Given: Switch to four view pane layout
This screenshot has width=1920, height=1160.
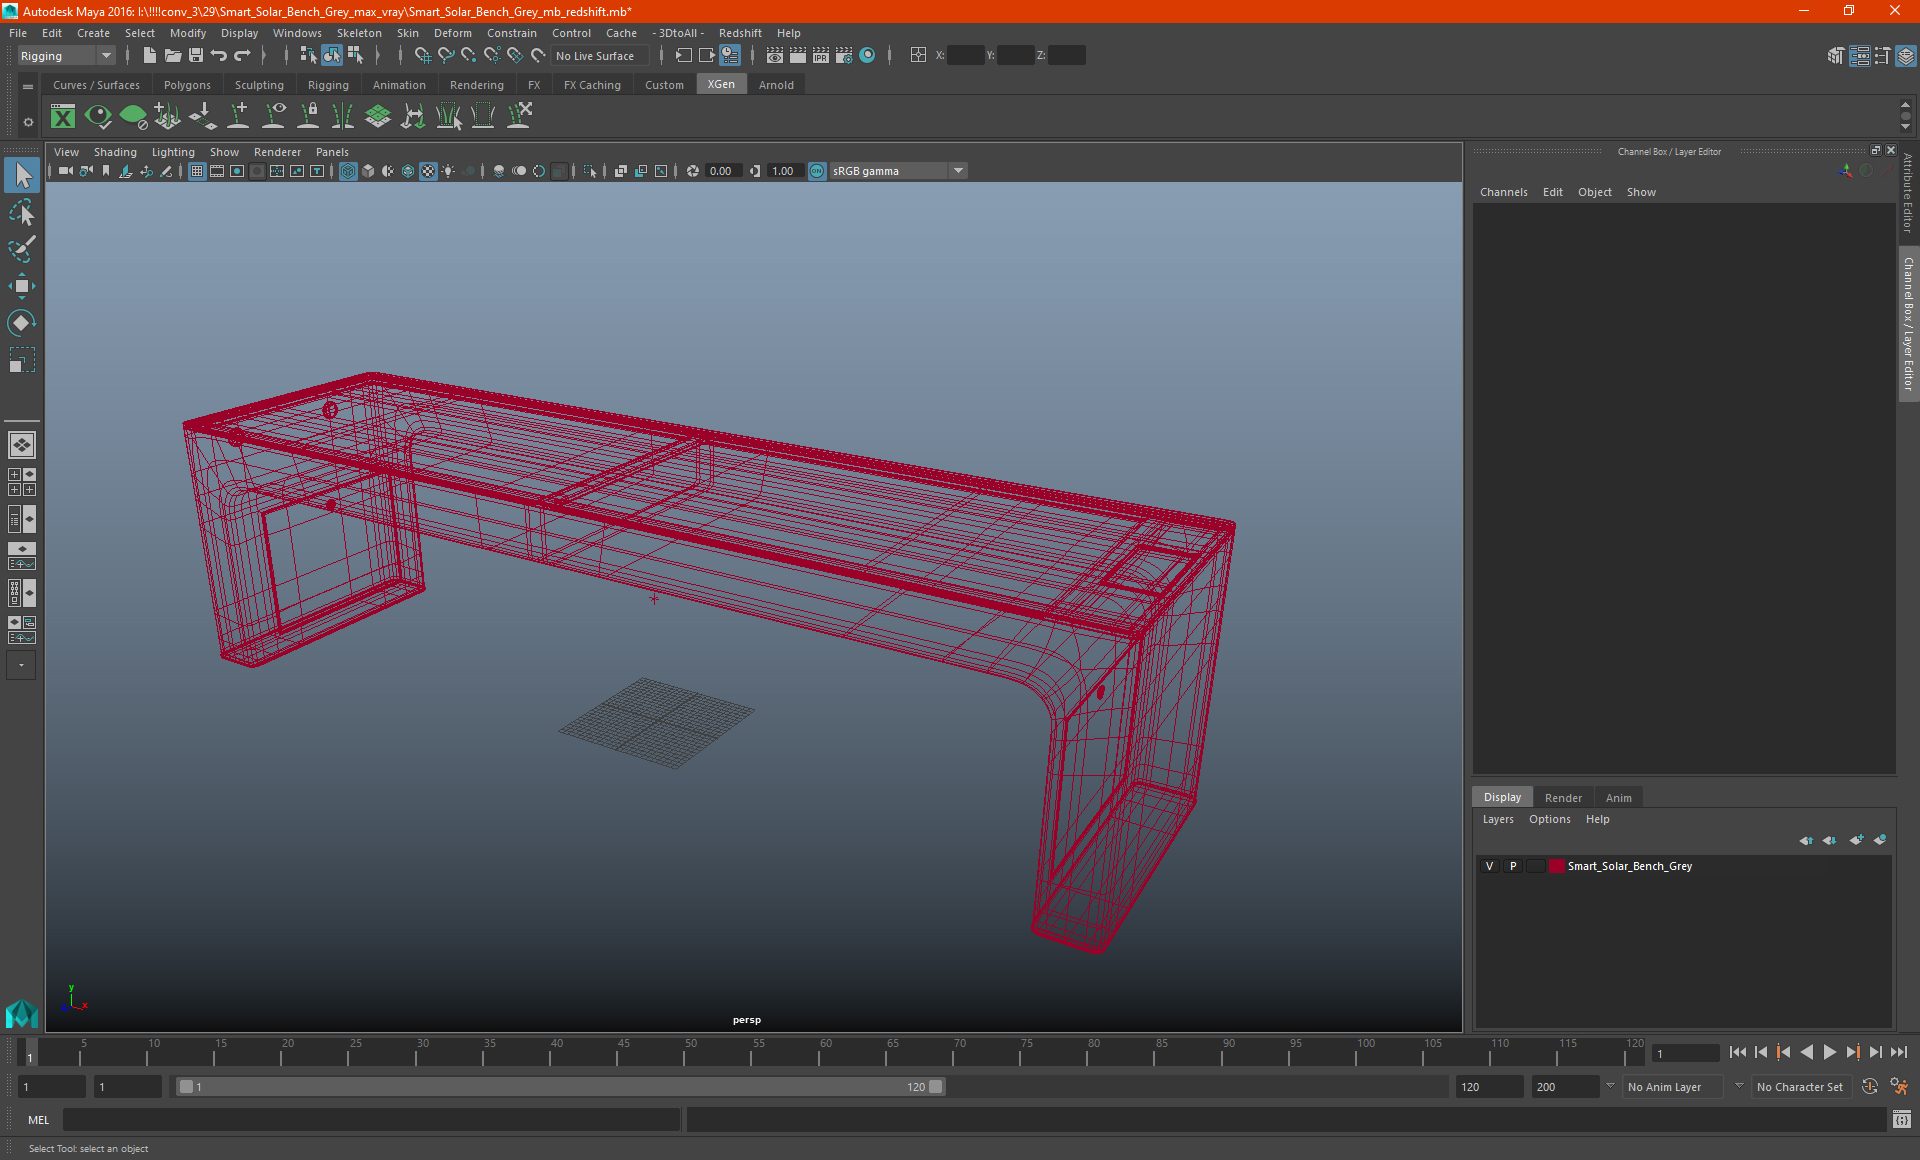Looking at the screenshot, I should tap(21, 482).
